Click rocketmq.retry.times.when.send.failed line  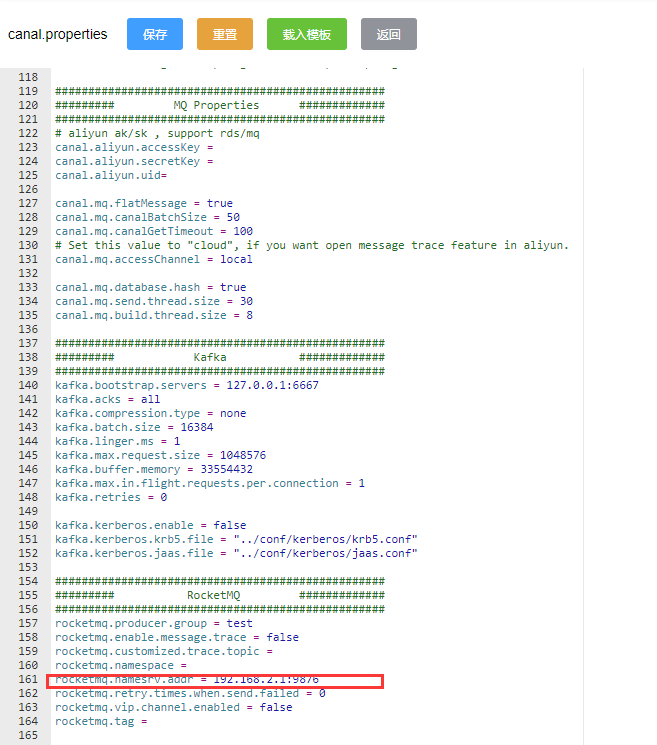click(x=190, y=693)
